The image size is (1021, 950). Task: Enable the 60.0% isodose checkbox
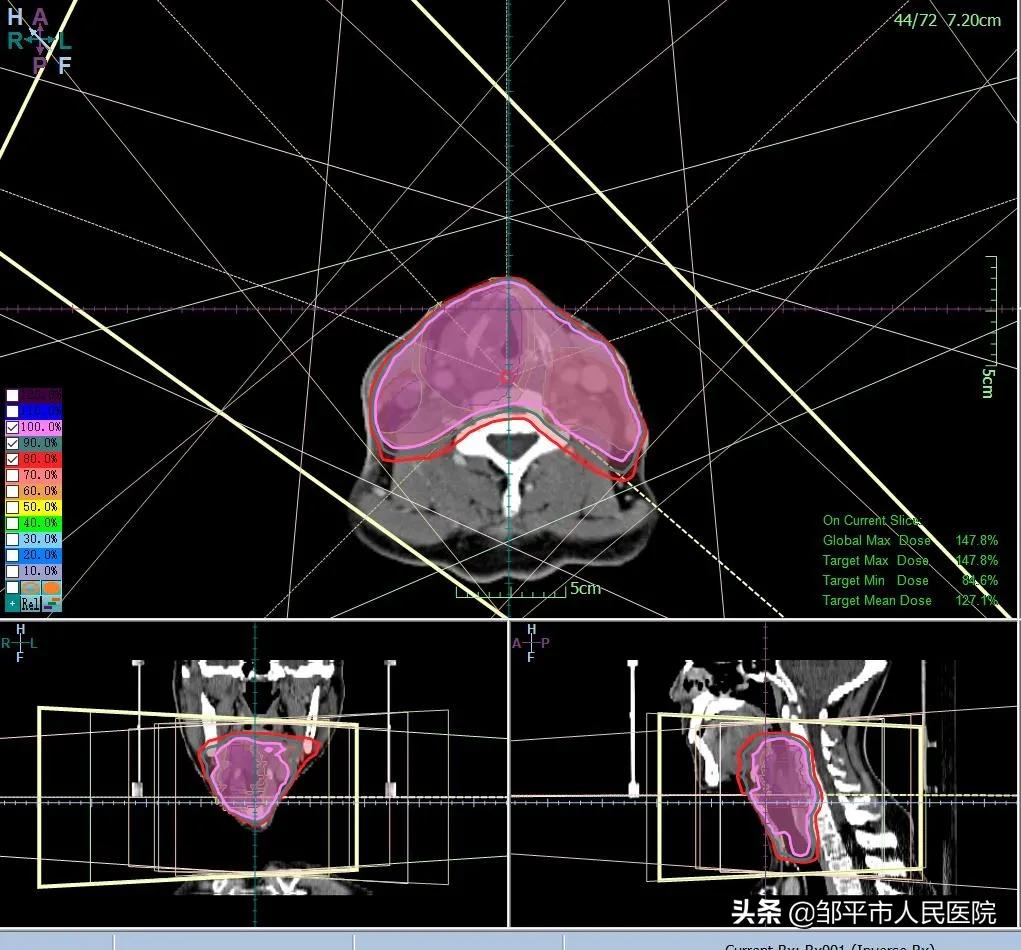pyautogui.click(x=12, y=491)
